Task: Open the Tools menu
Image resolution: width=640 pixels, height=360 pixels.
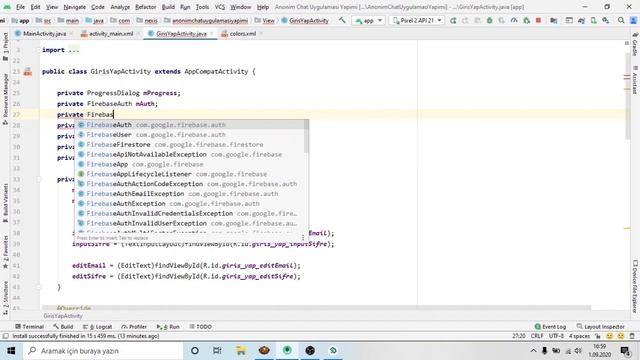Action: click(x=202, y=7)
